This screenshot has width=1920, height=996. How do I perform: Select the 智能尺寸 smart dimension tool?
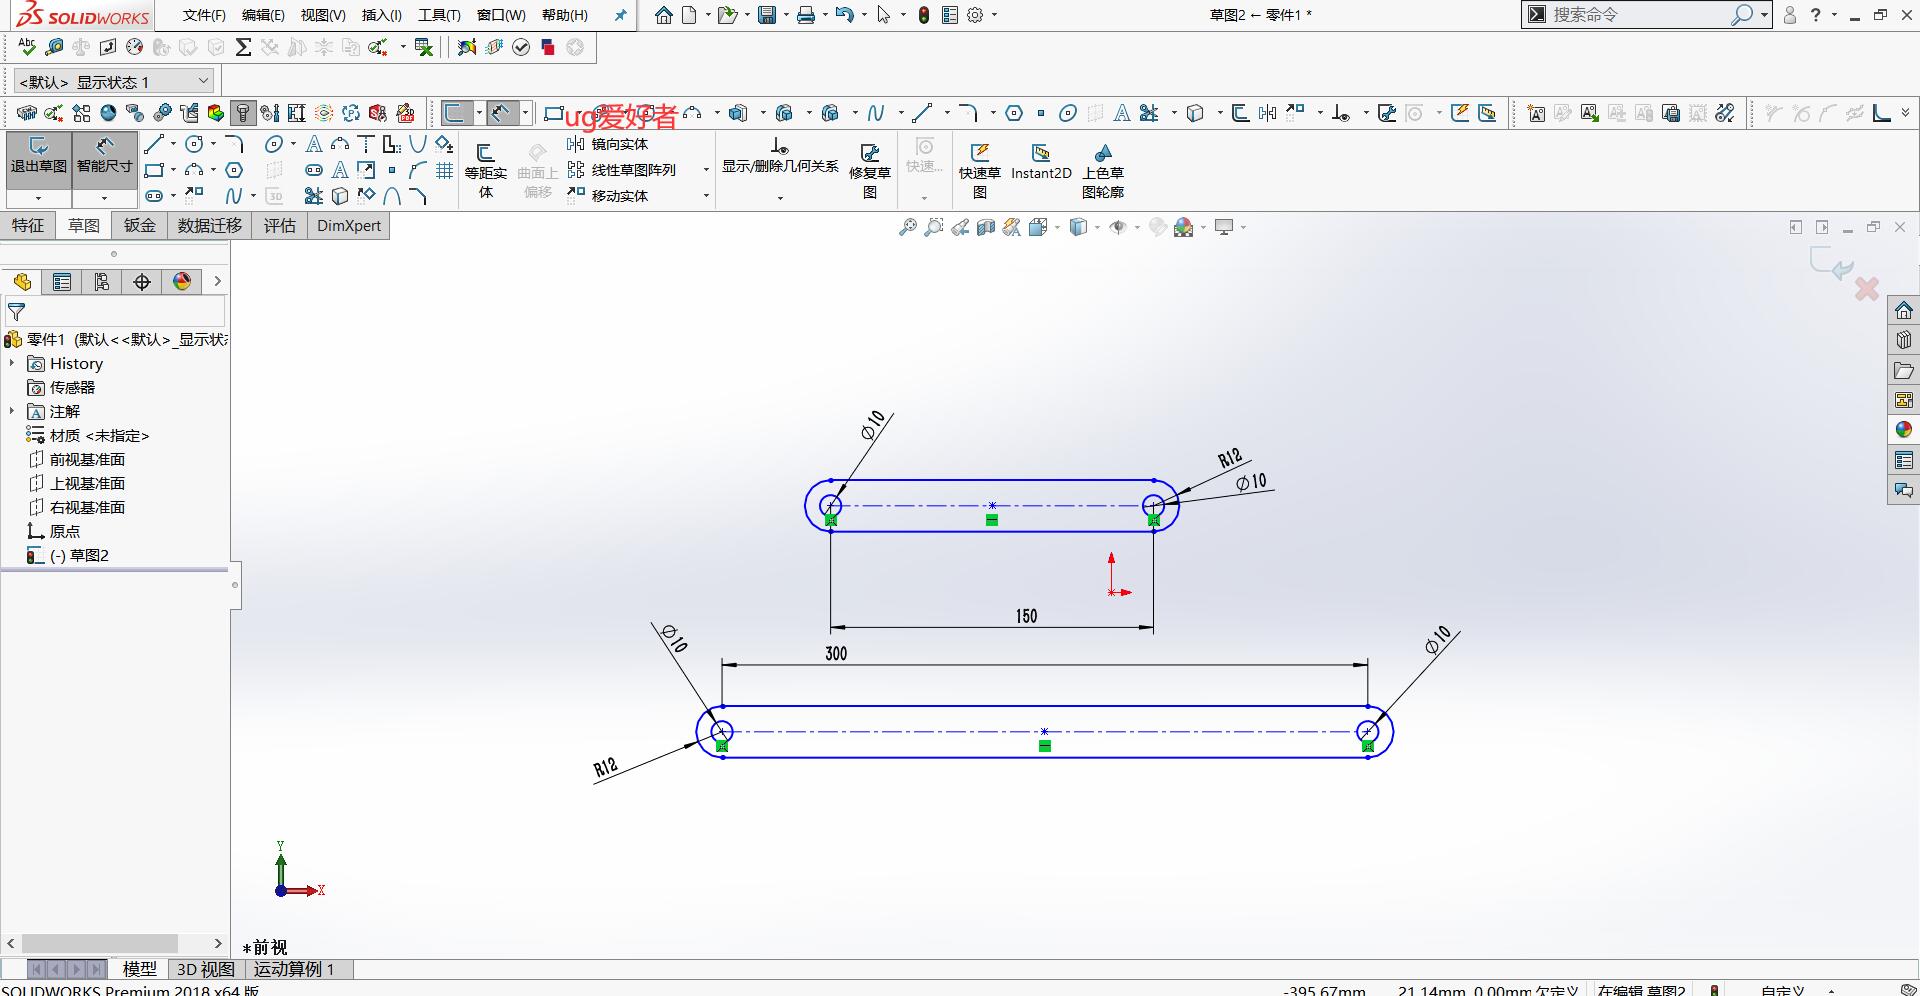pyautogui.click(x=104, y=158)
